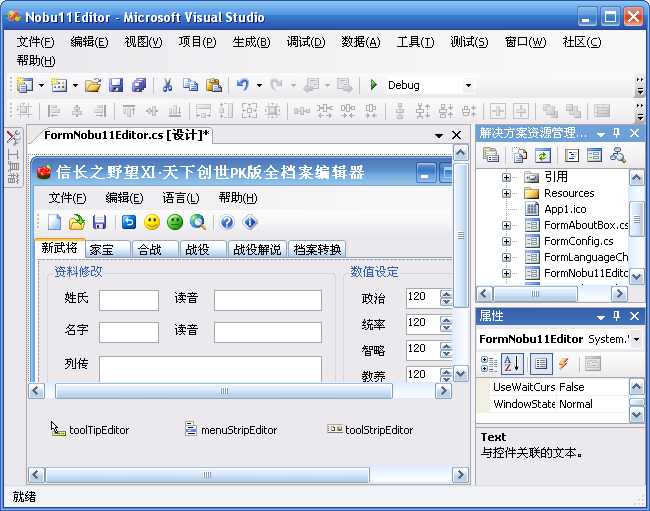The height and width of the screenshot is (511, 650).
Task: Increase the 政治 value with up spinner
Action: click(x=446, y=294)
